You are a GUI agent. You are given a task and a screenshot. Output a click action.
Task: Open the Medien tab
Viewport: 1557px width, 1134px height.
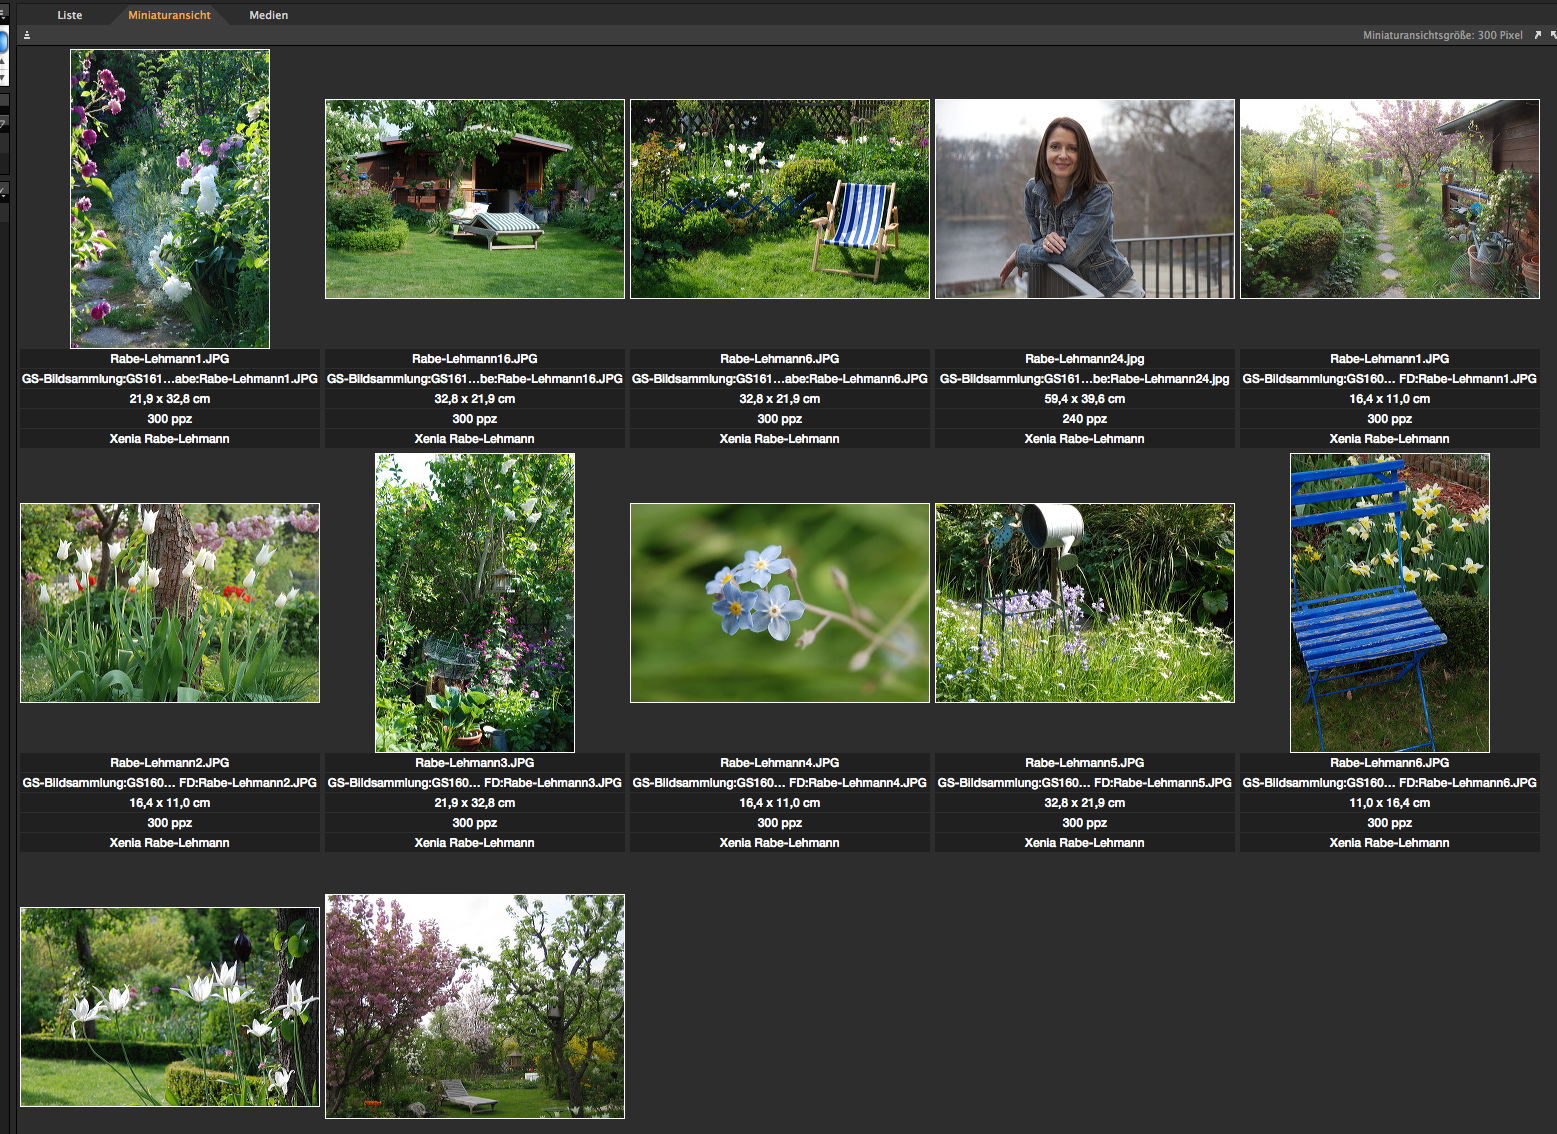click(268, 15)
